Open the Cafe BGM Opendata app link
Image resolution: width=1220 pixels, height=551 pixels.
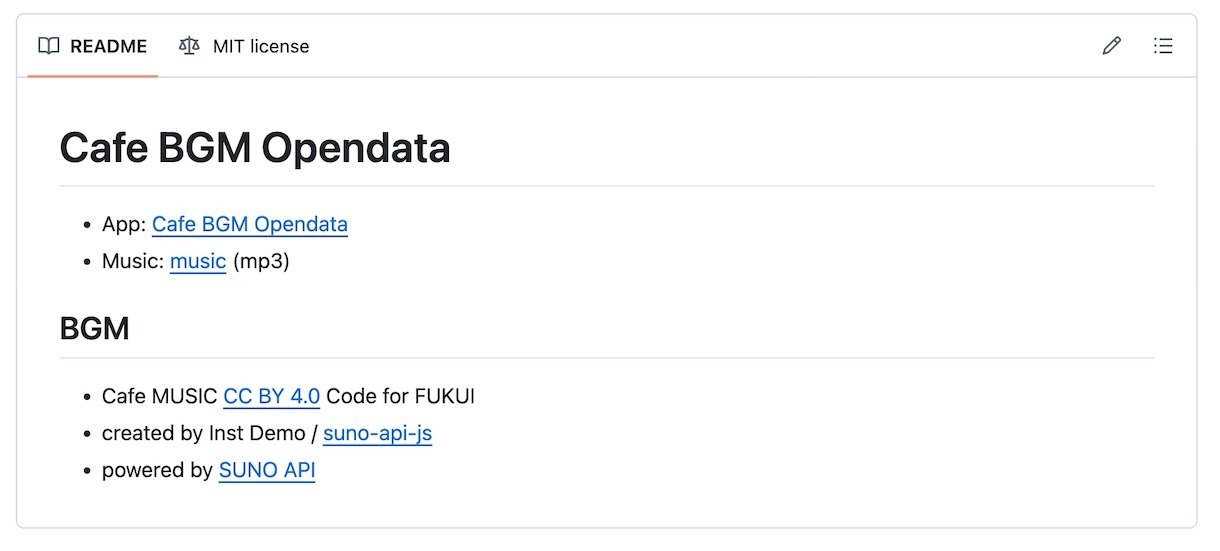click(x=250, y=224)
